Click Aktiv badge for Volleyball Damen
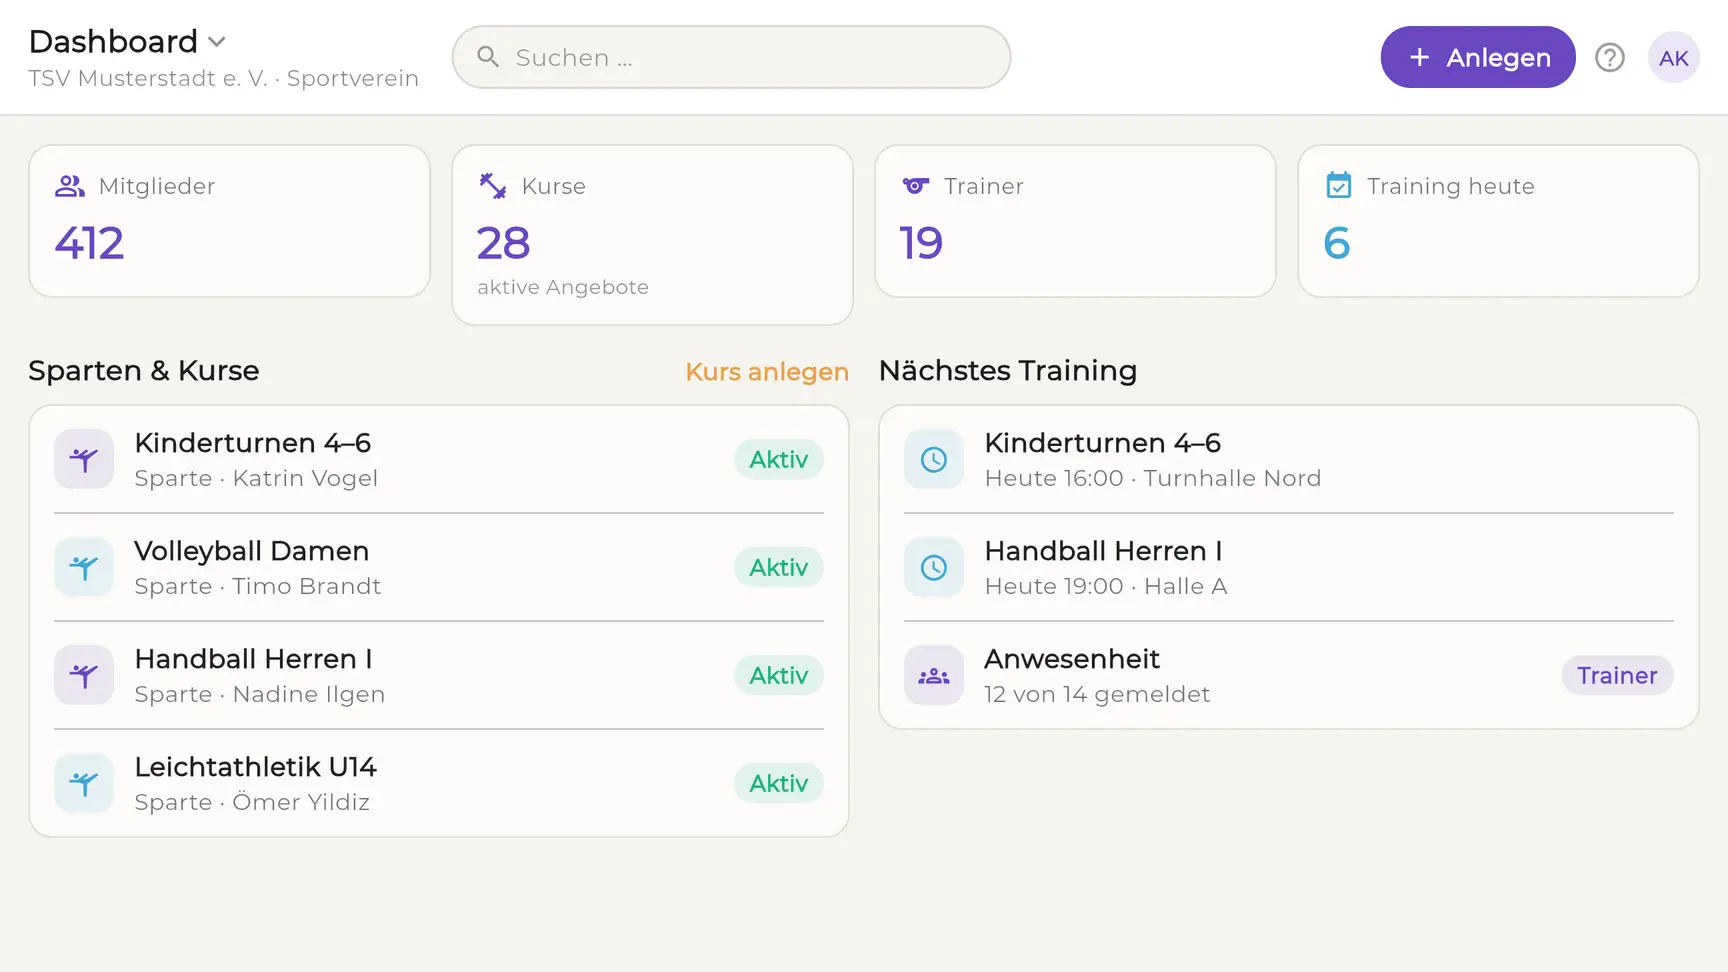Screen dimensions: 1728x972 (x=779, y=567)
